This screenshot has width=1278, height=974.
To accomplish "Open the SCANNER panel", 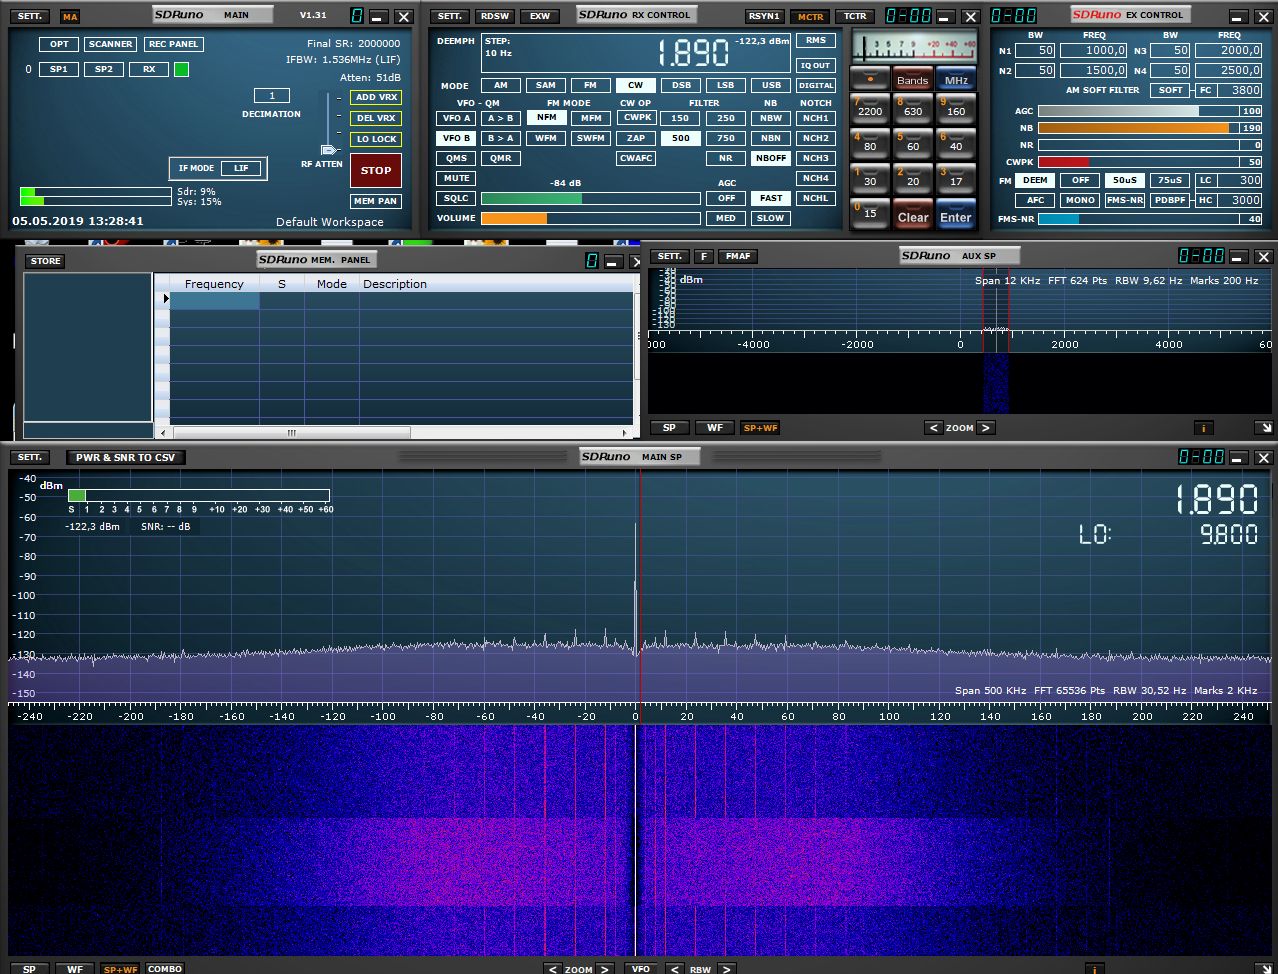I will click(x=111, y=44).
